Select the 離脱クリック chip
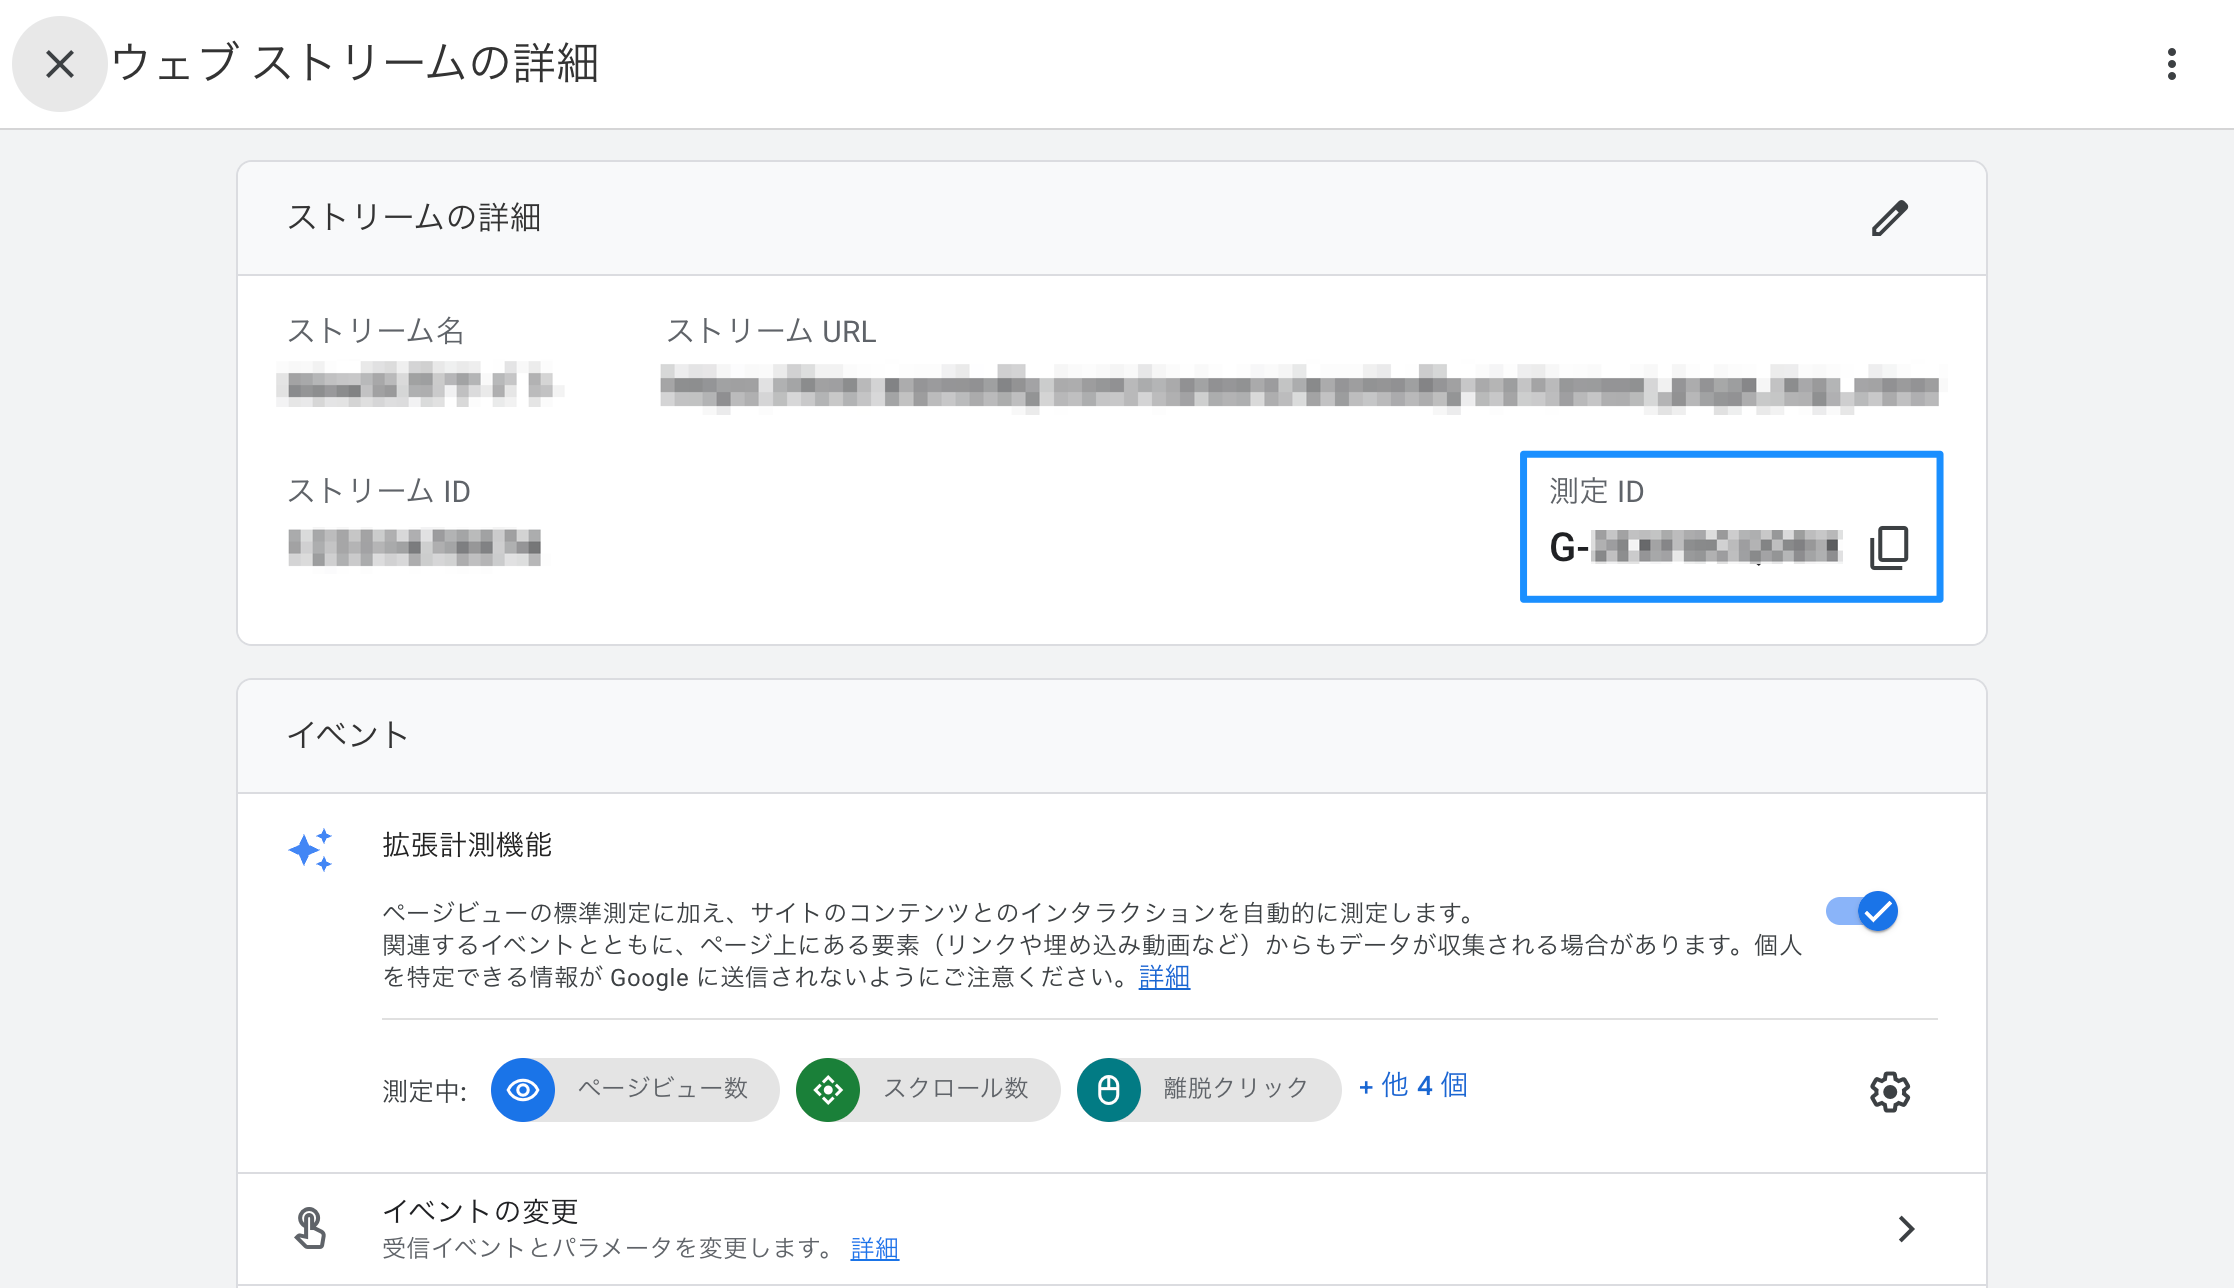The height and width of the screenshot is (1288, 2234). pyautogui.click(x=1236, y=1089)
